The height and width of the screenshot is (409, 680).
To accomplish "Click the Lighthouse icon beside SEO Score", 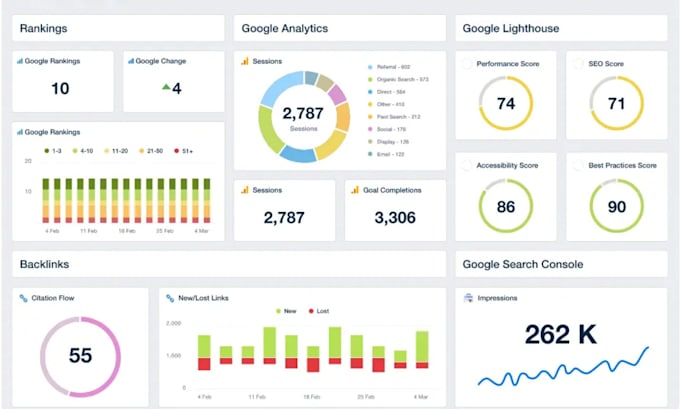I will [578, 64].
